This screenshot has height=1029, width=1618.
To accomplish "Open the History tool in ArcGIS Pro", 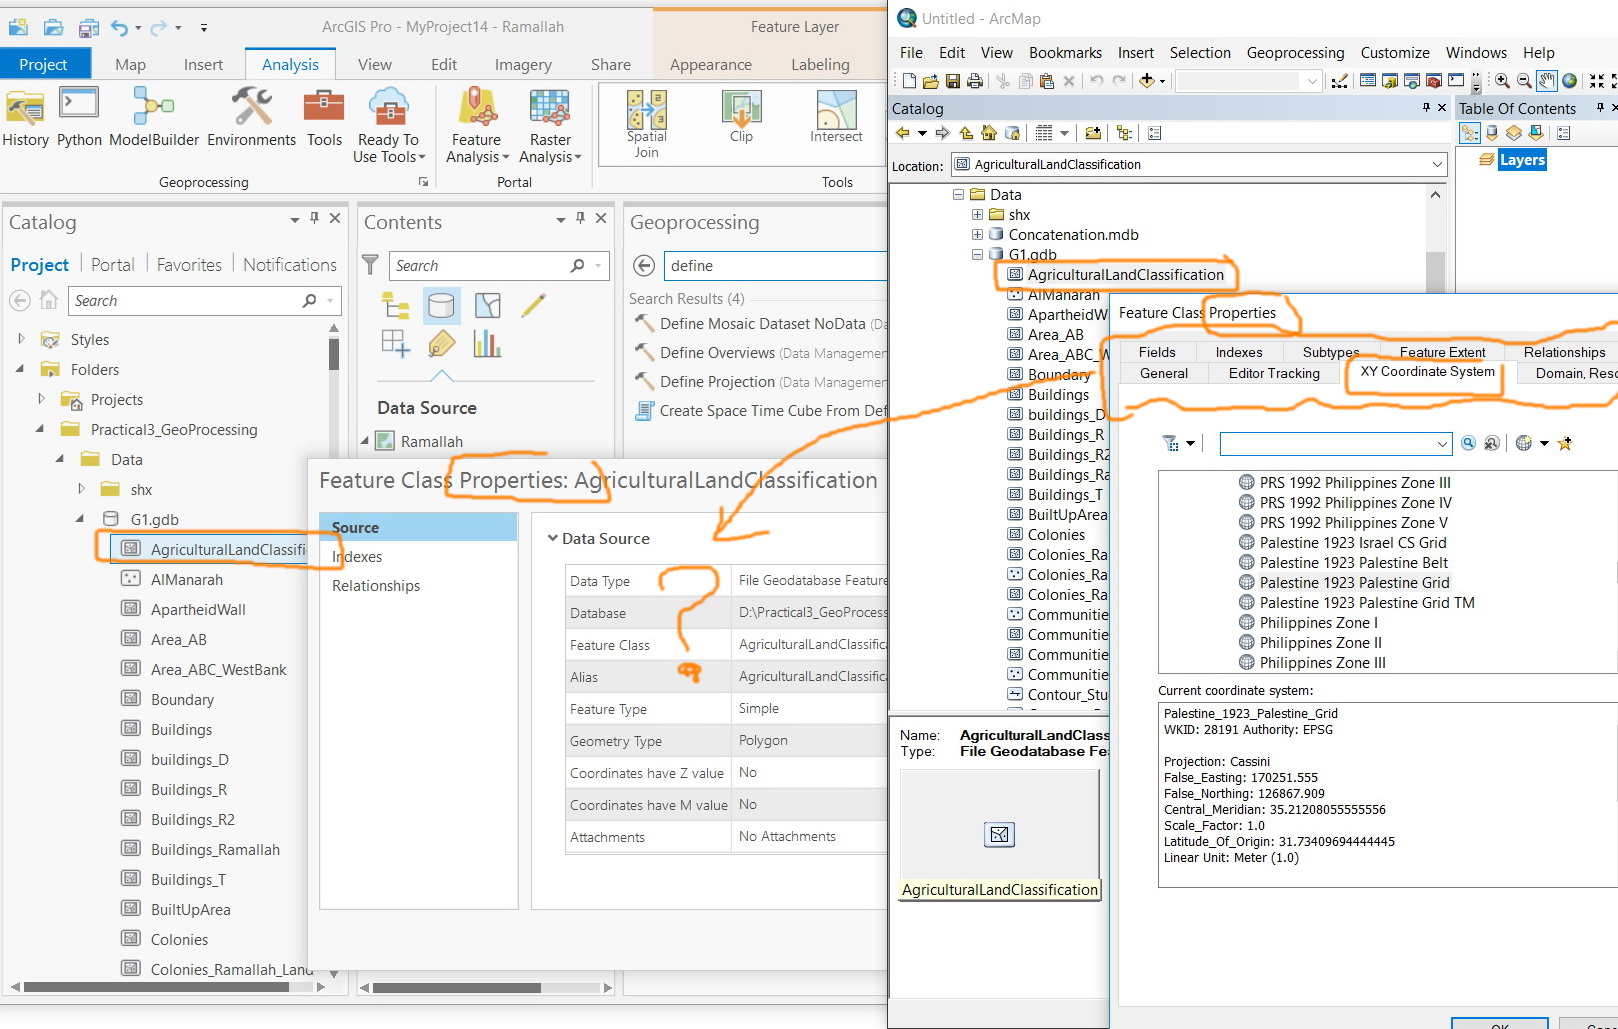I will click(x=25, y=118).
